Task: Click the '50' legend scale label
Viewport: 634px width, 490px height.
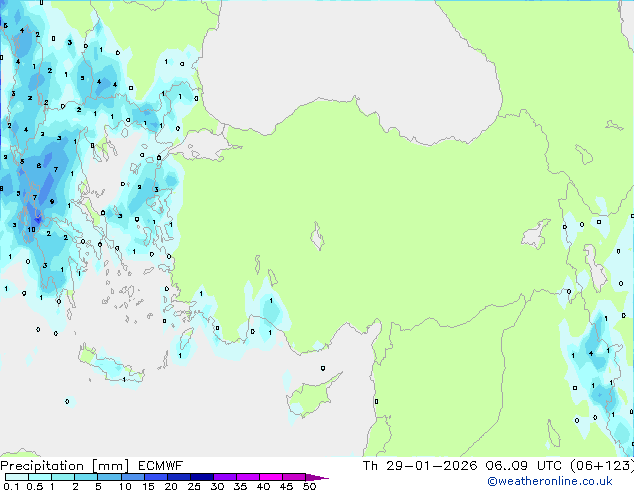Action: [x=309, y=486]
